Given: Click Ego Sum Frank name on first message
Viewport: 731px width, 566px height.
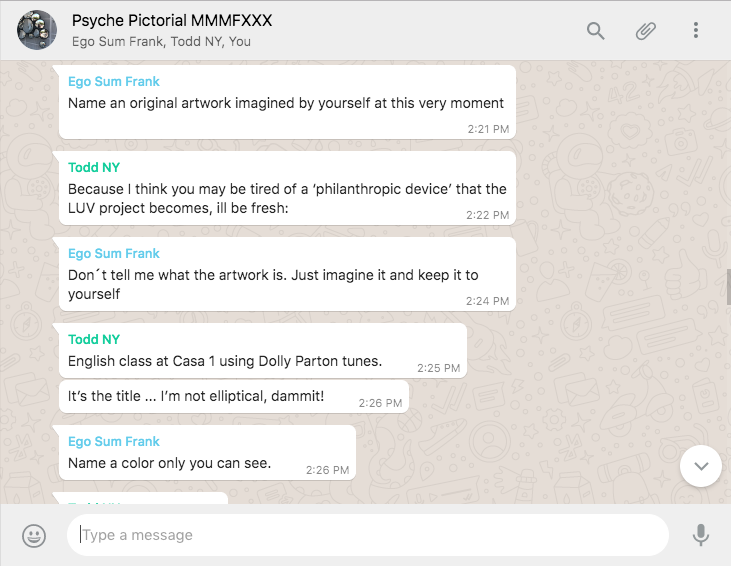Looking at the screenshot, I should 113,82.
